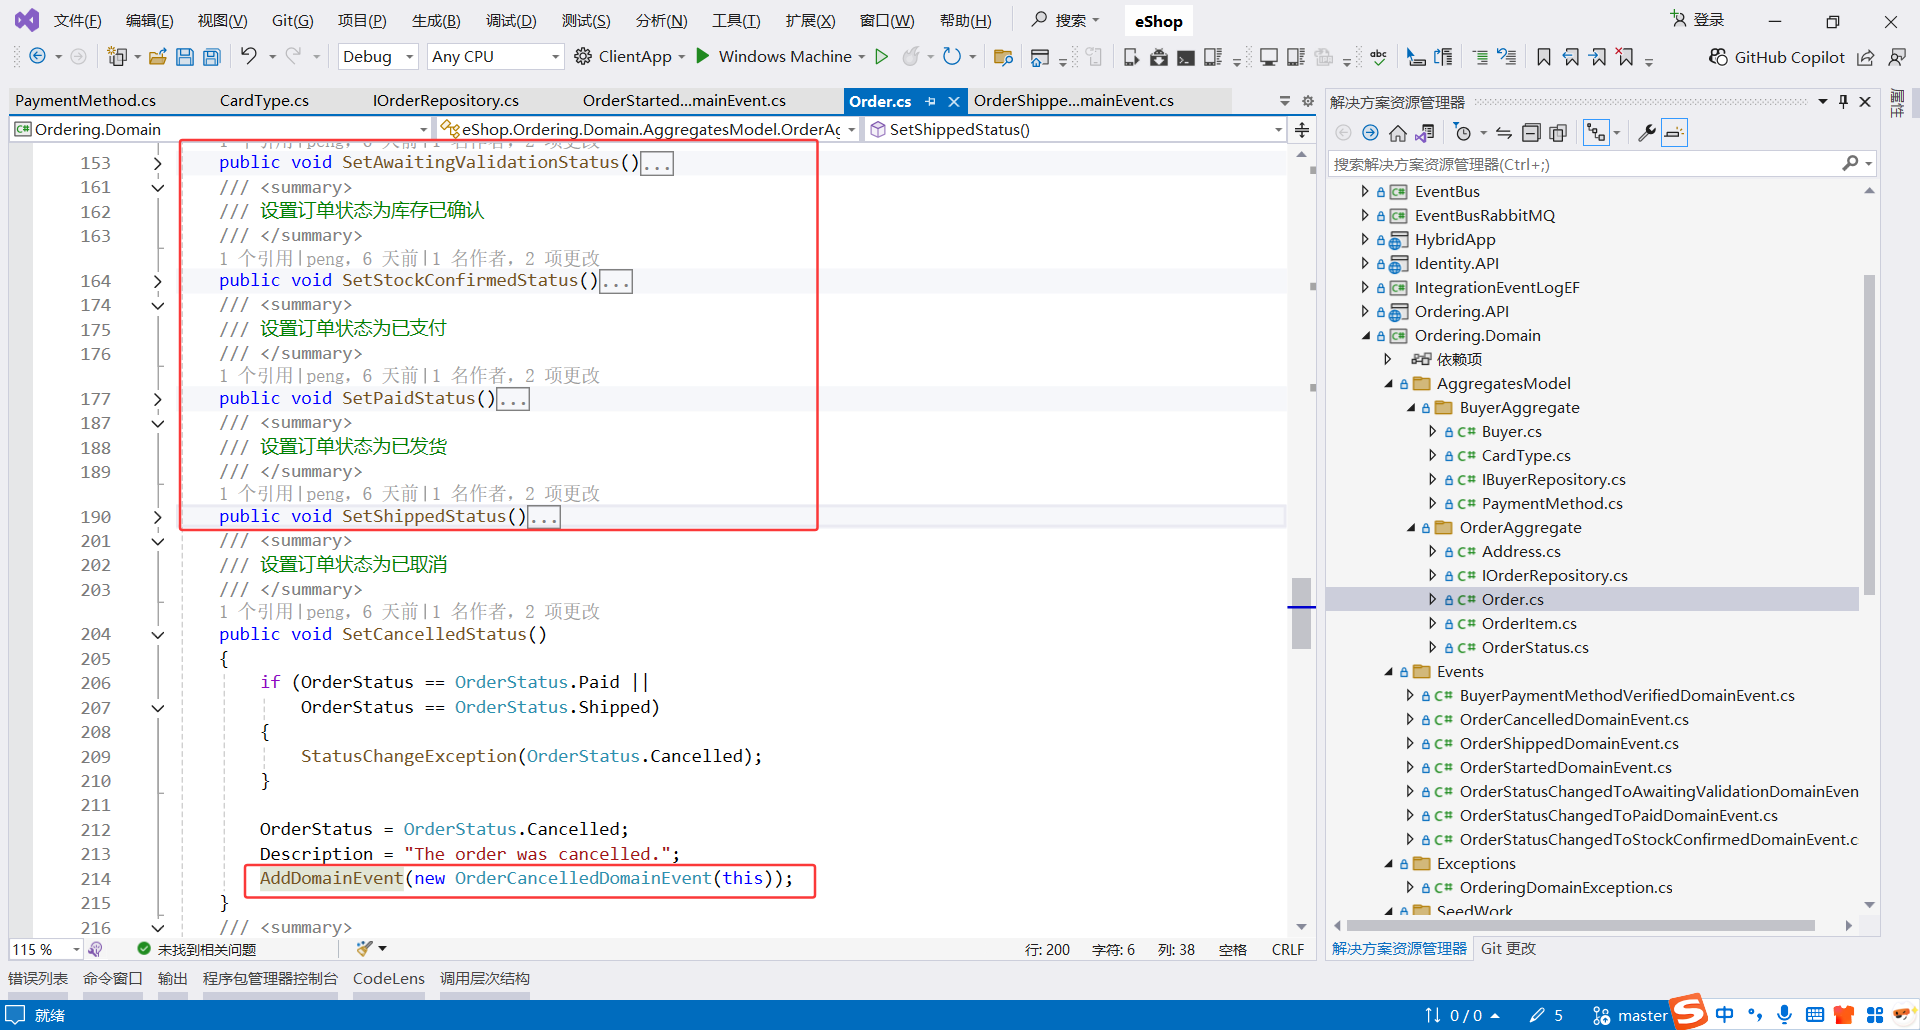The width and height of the screenshot is (1920, 1030).
Task: Open GitHub Copilot
Action: pyautogui.click(x=1777, y=57)
